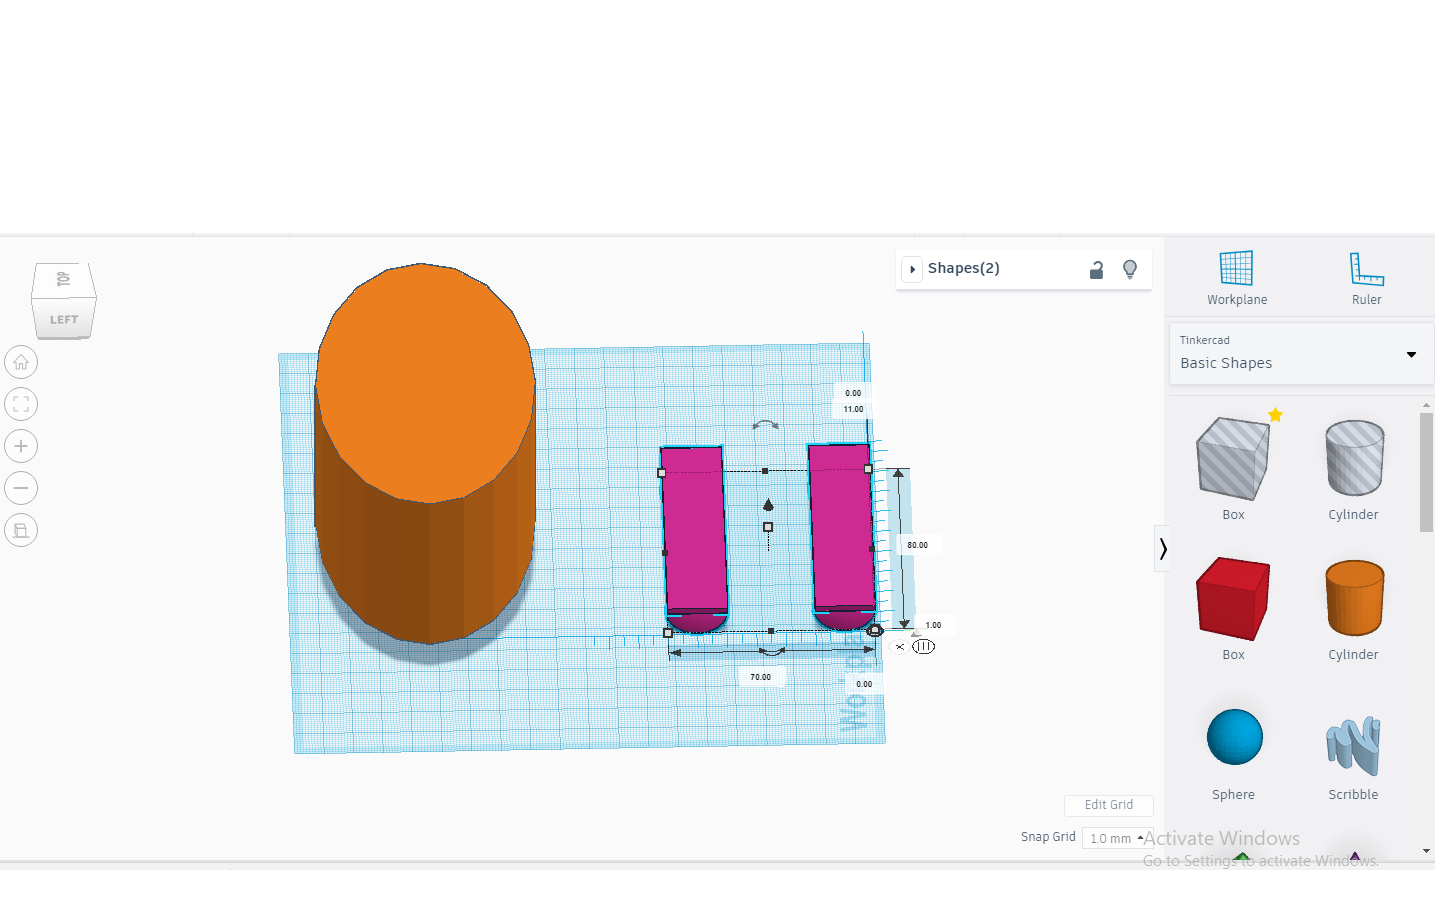Click the 0.00 value above 11.00

tap(853, 393)
